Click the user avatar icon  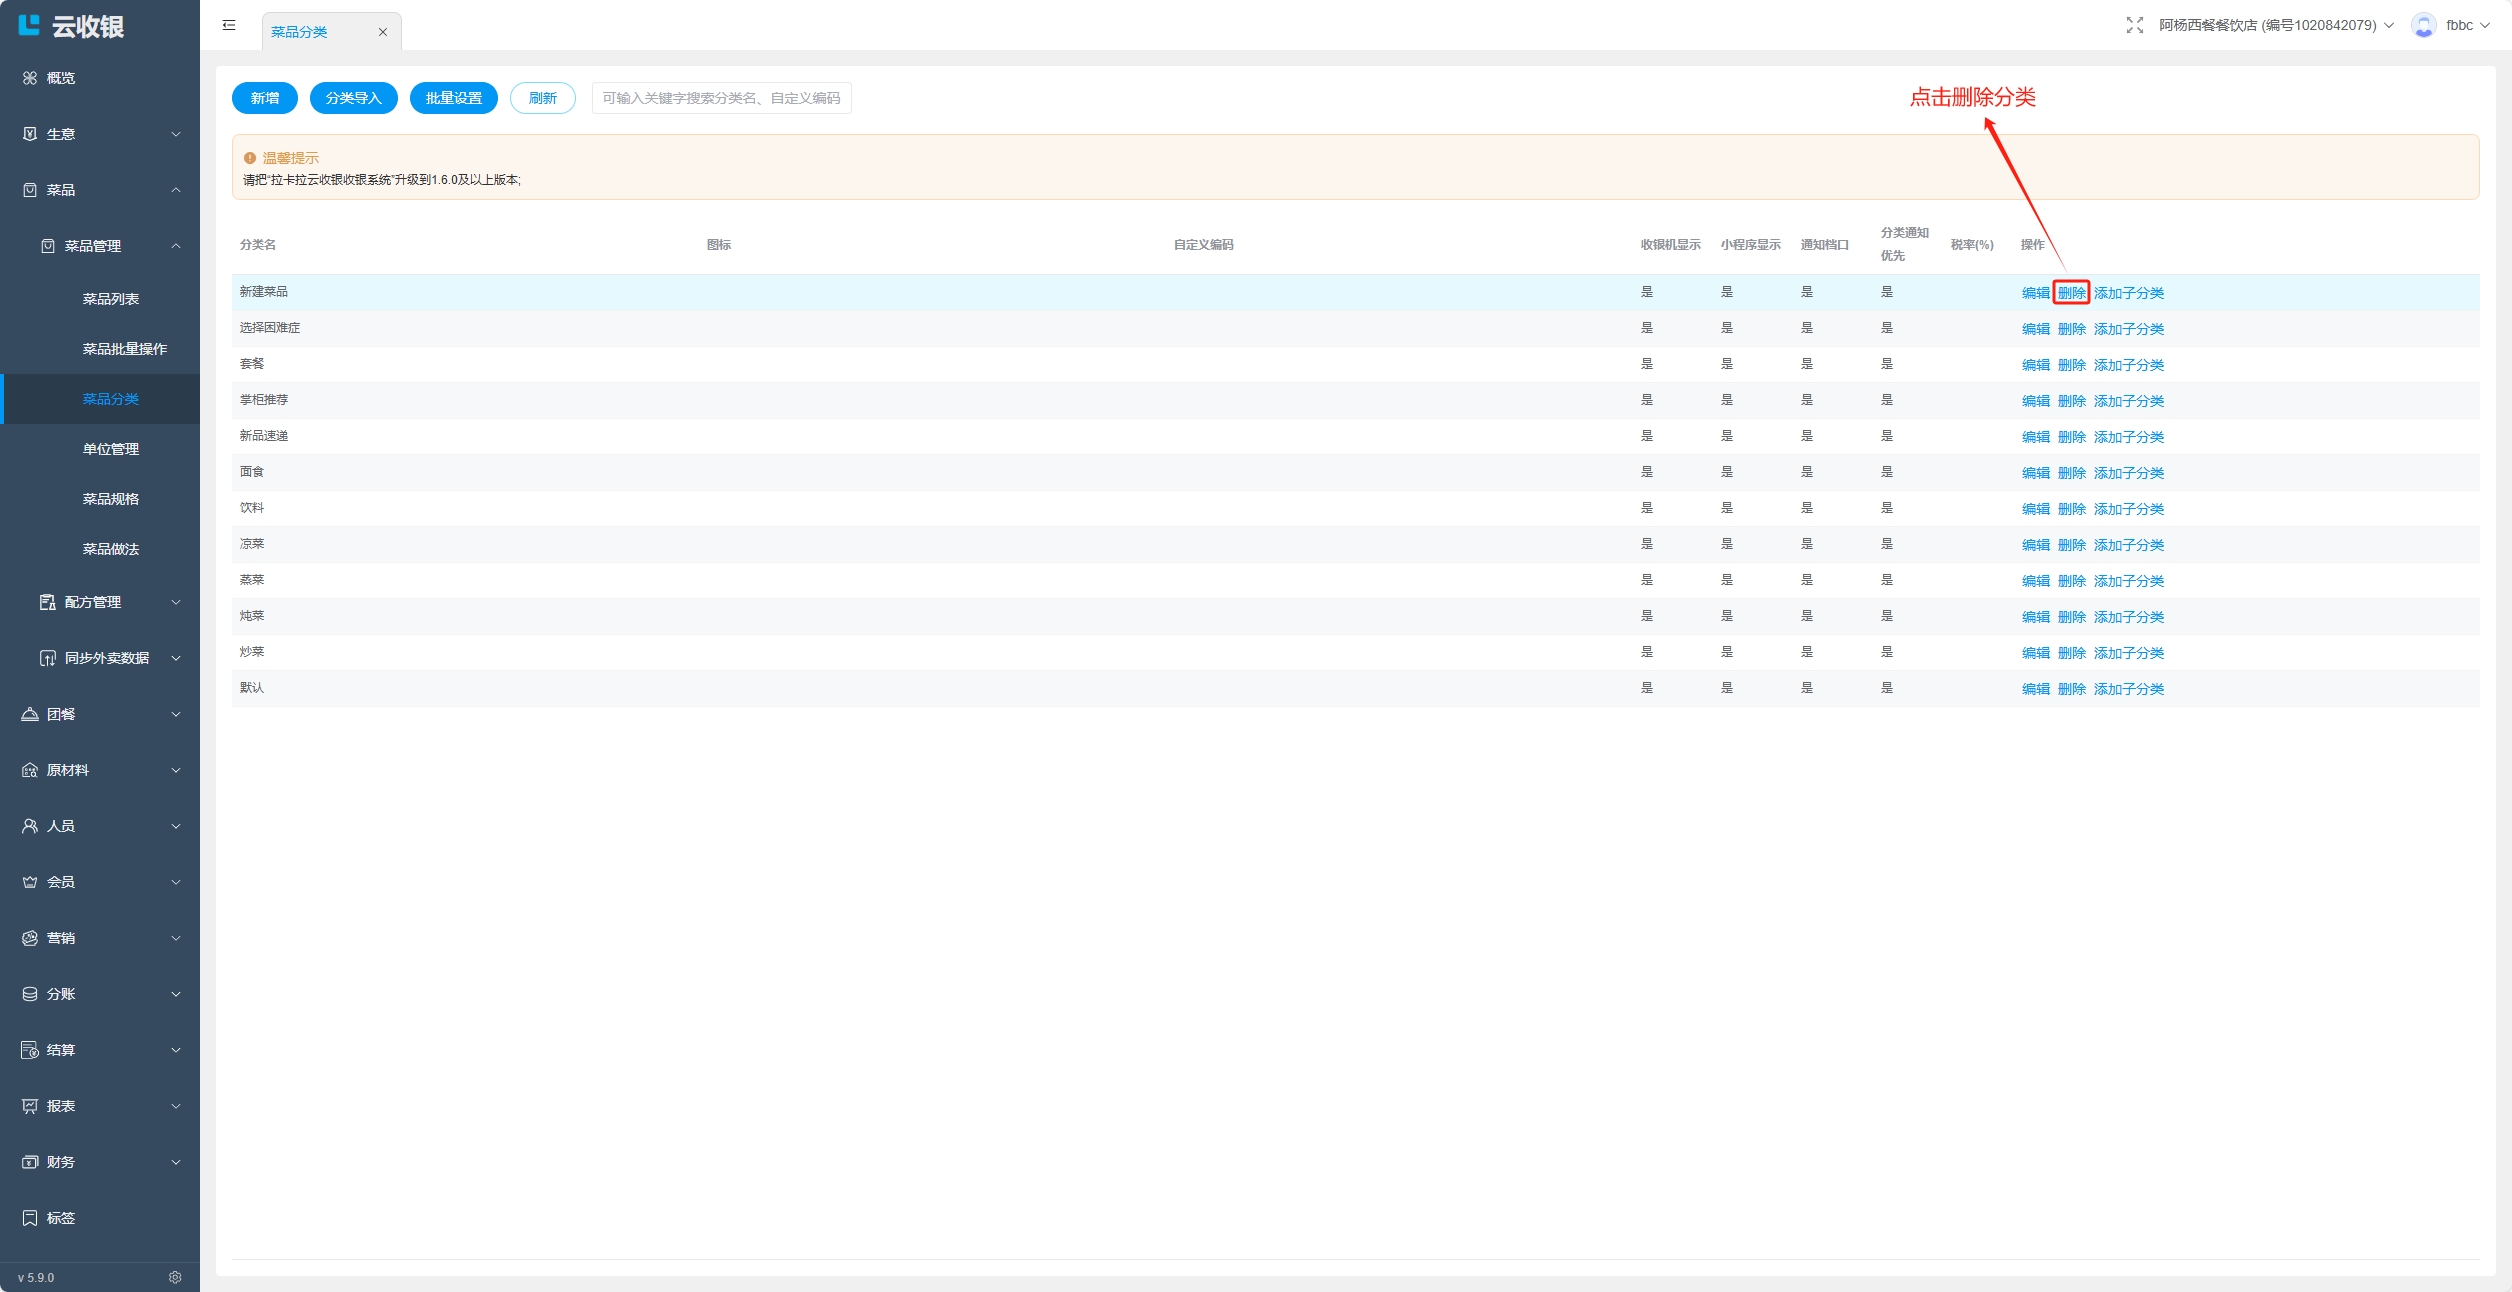tap(2423, 25)
